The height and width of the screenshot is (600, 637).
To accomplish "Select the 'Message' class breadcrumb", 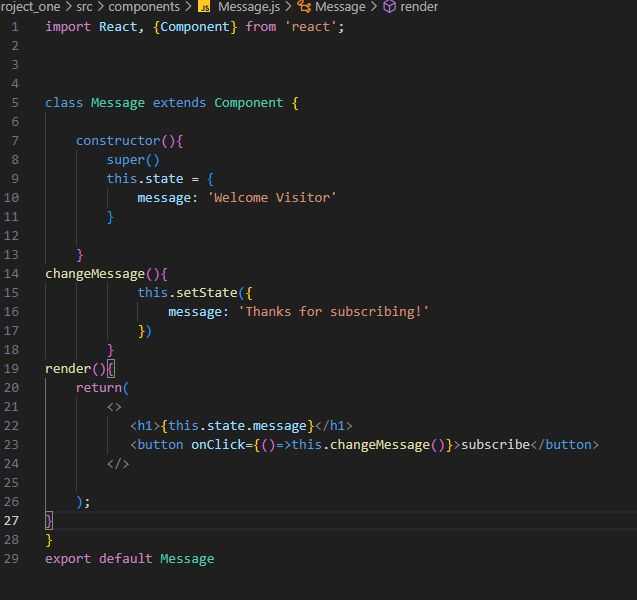I will pos(340,7).
